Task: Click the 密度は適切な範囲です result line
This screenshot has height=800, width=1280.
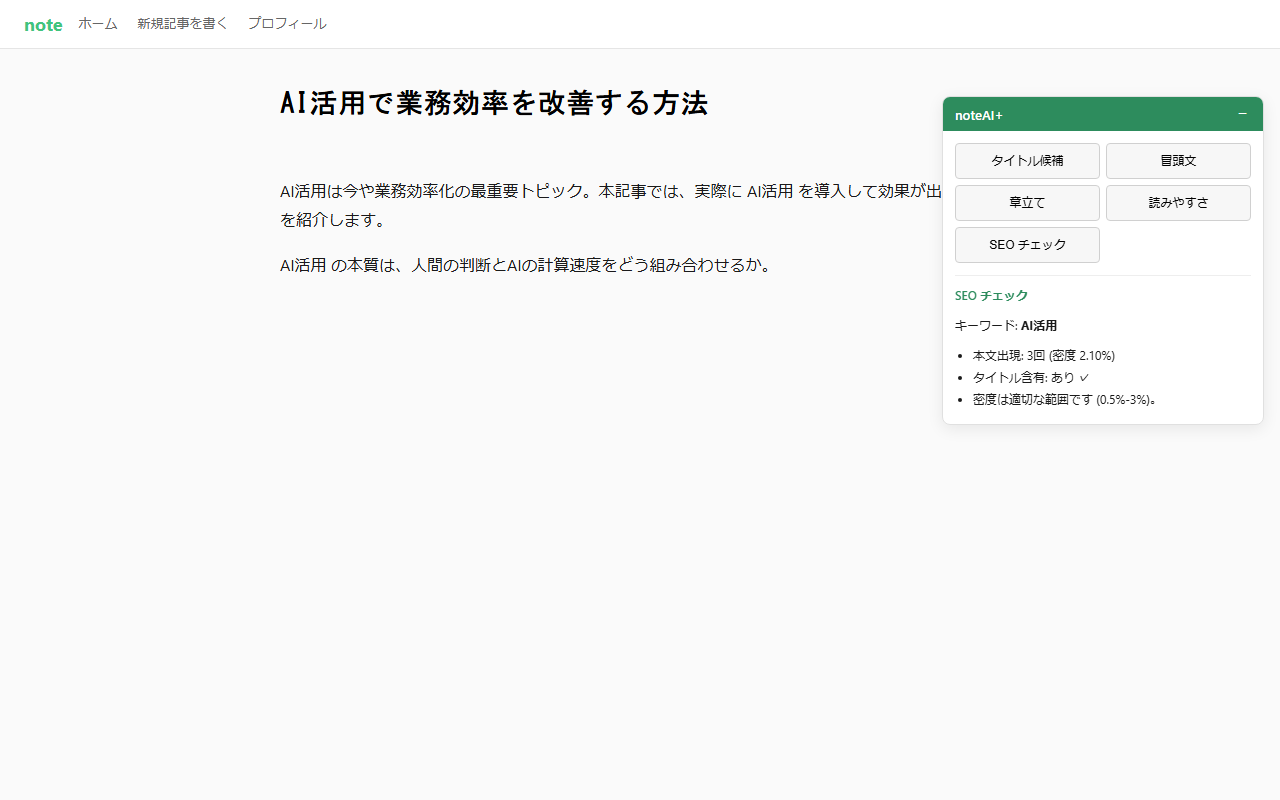Action: coord(1065,400)
